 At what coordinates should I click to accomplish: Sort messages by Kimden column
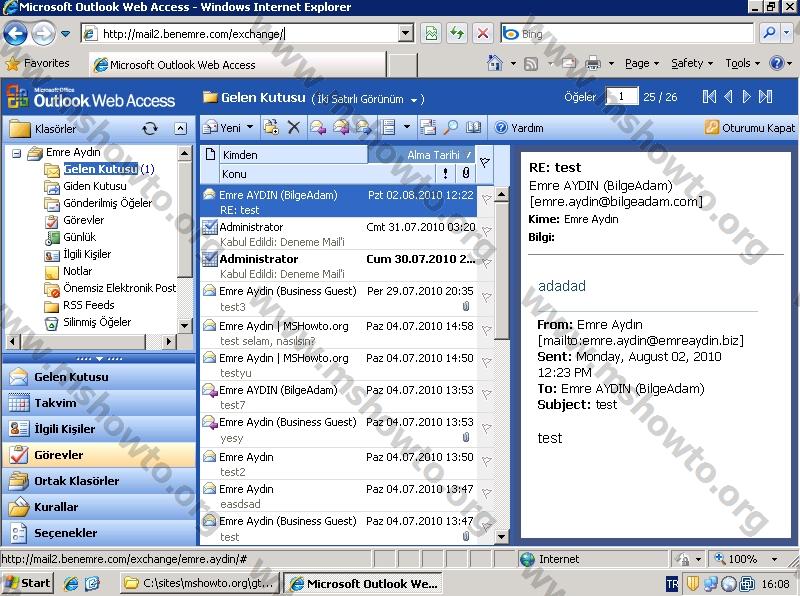click(293, 155)
